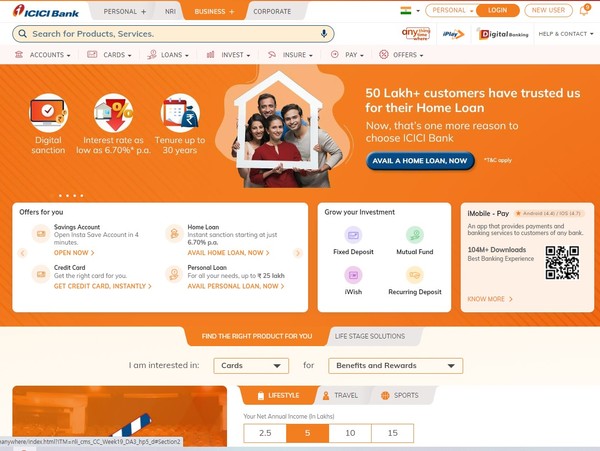Image resolution: width=600 pixels, height=451 pixels.
Task: Open iWish investment icon
Action: (353, 275)
